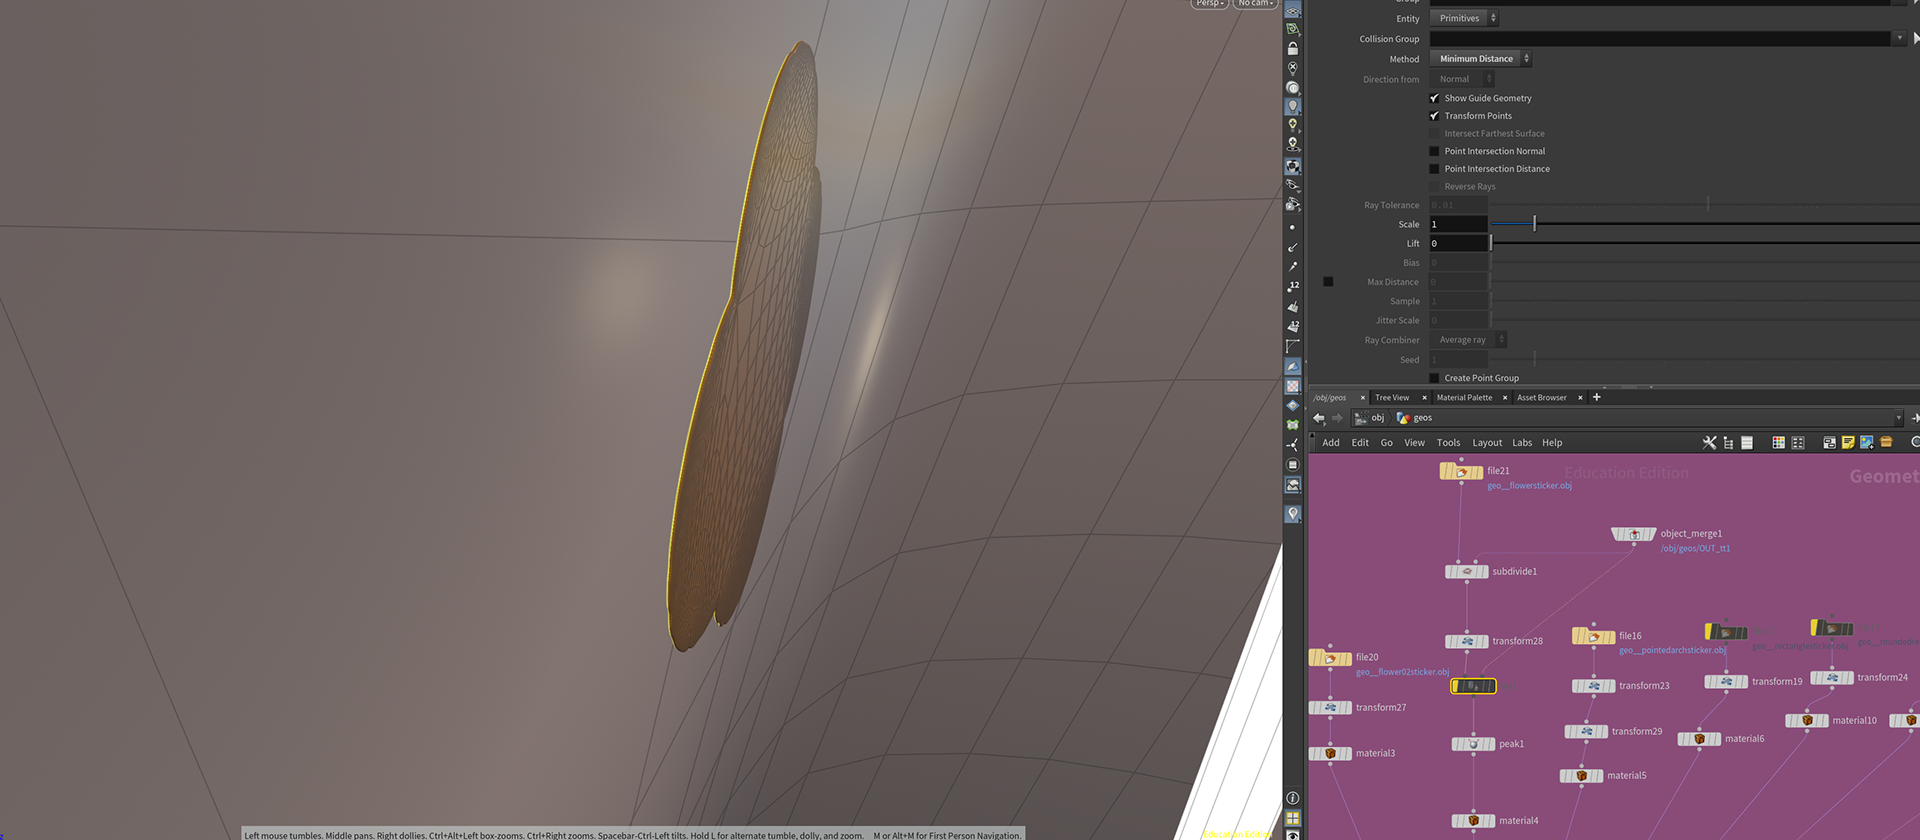1920x840 pixels.
Task: Add a new pane tab
Action: [x=1597, y=398]
